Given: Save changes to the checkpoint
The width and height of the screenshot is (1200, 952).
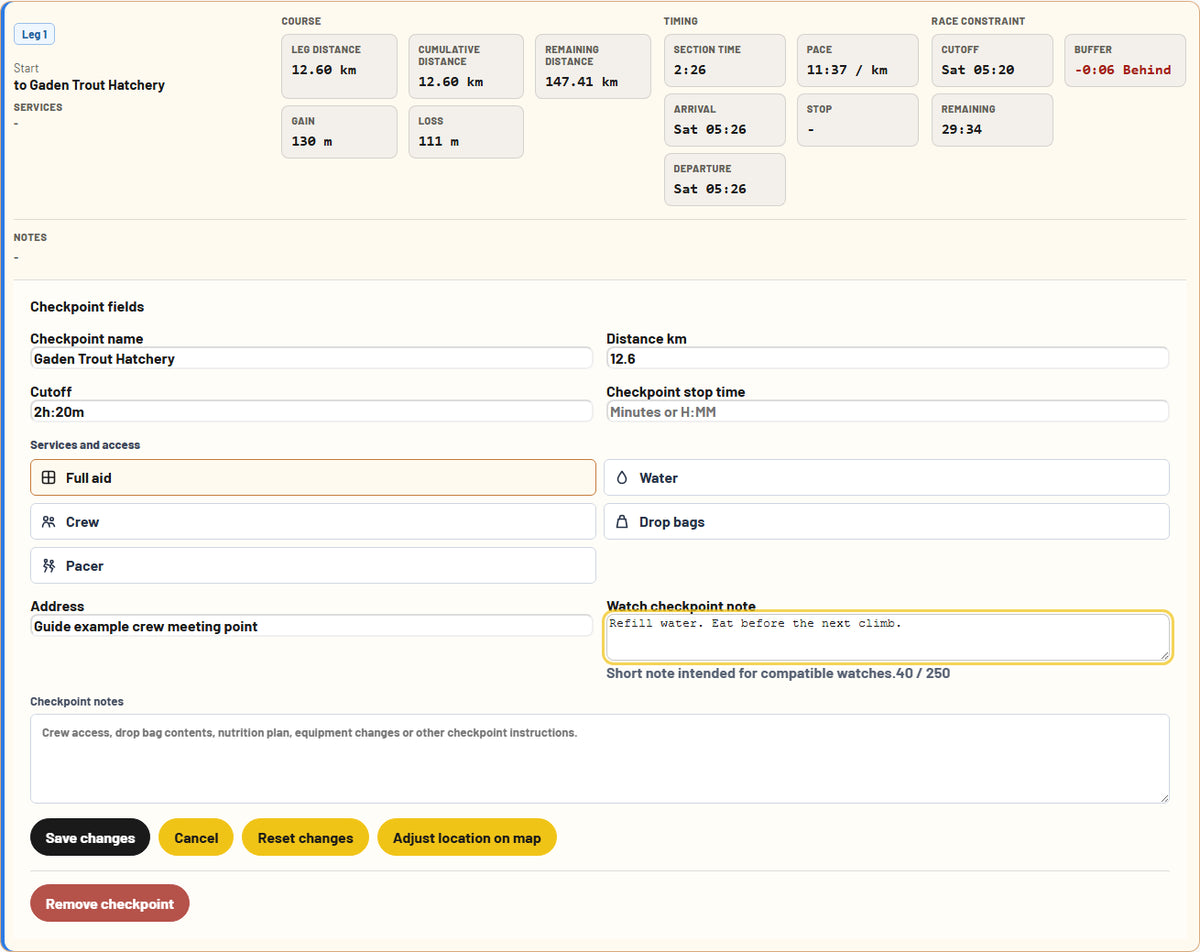Looking at the screenshot, I should (x=90, y=838).
